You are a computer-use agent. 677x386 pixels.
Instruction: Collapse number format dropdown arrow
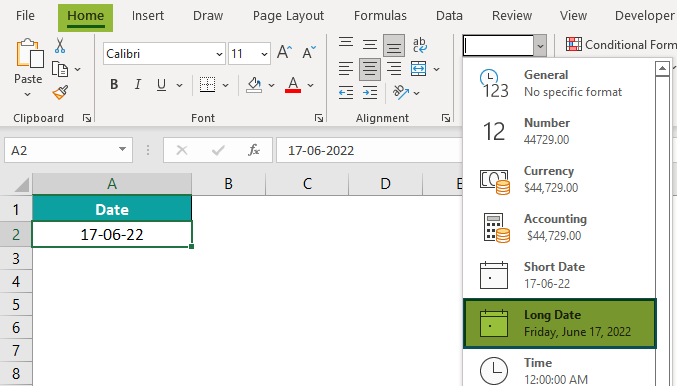540,46
